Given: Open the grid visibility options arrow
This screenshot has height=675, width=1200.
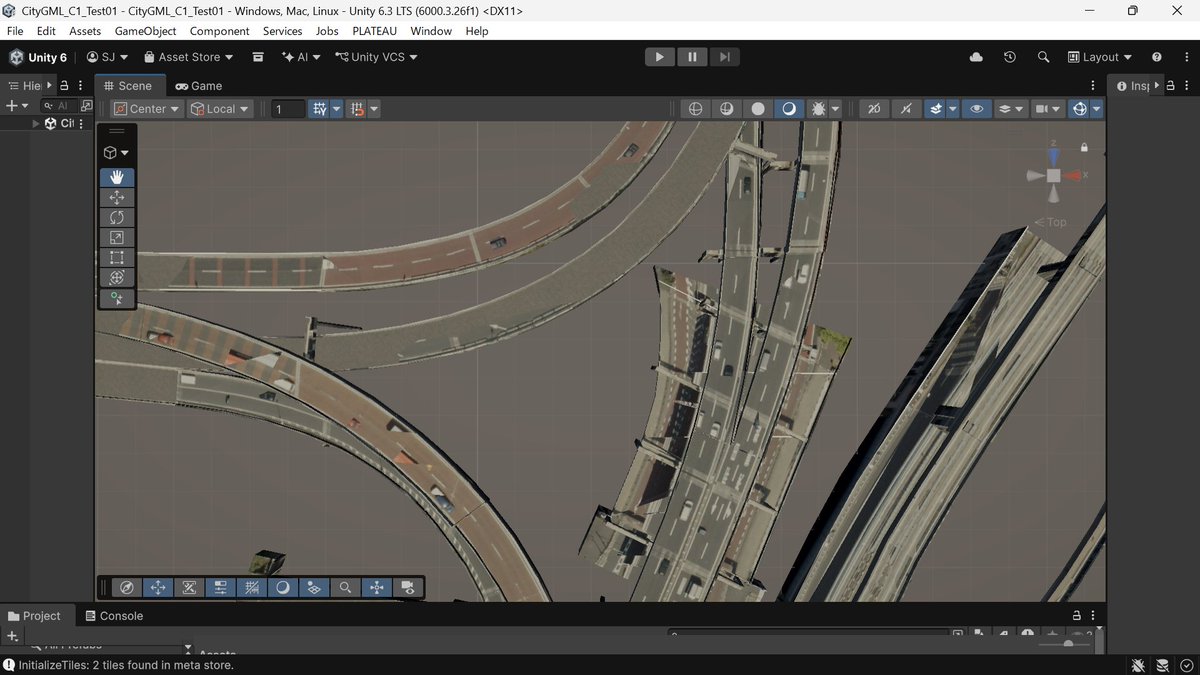Looking at the screenshot, I should [x=337, y=109].
